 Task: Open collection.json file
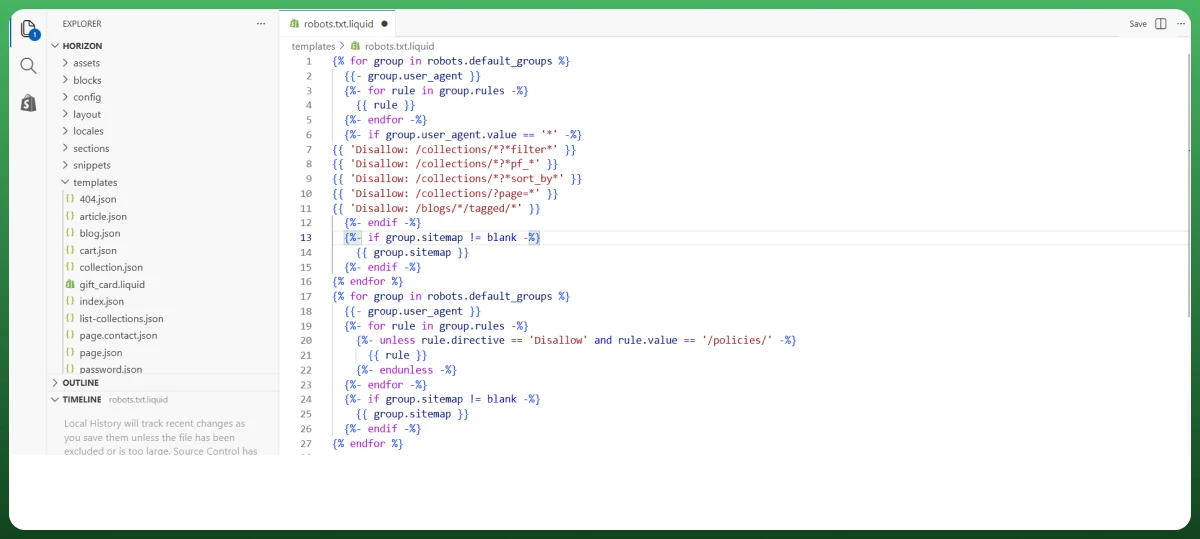coord(111,267)
